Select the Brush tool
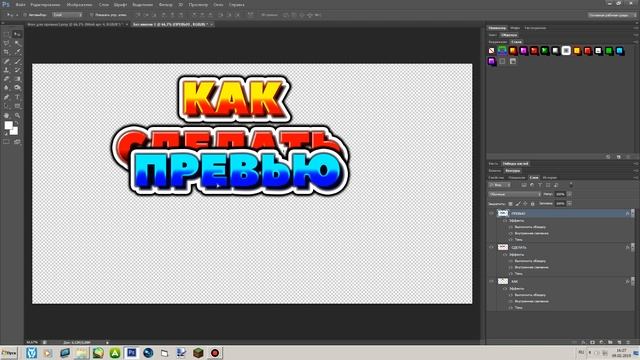 (x=17, y=61)
